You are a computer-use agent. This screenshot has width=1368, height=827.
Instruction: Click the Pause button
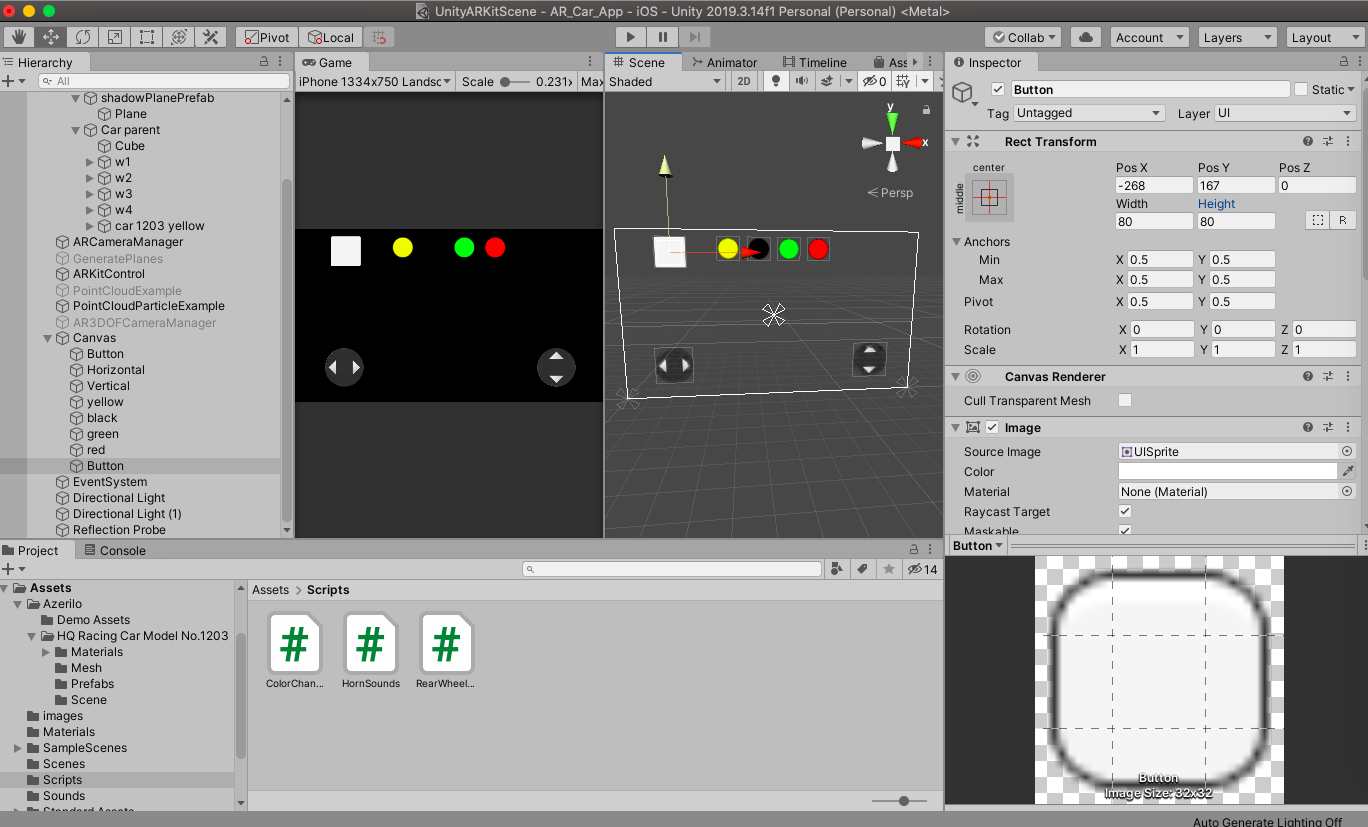(662, 37)
